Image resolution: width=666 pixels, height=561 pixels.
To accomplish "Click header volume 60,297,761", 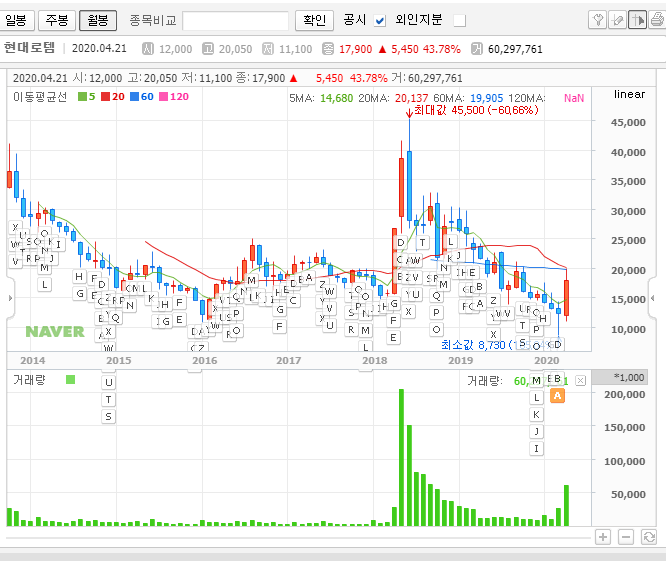I will (515, 49).
